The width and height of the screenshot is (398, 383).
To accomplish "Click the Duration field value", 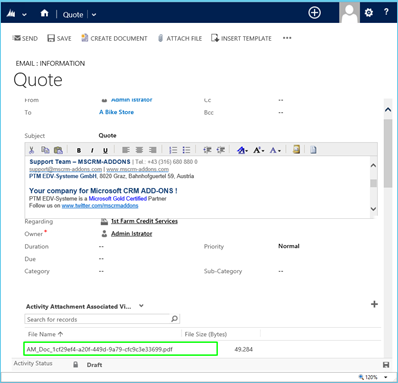I will click(101, 247).
